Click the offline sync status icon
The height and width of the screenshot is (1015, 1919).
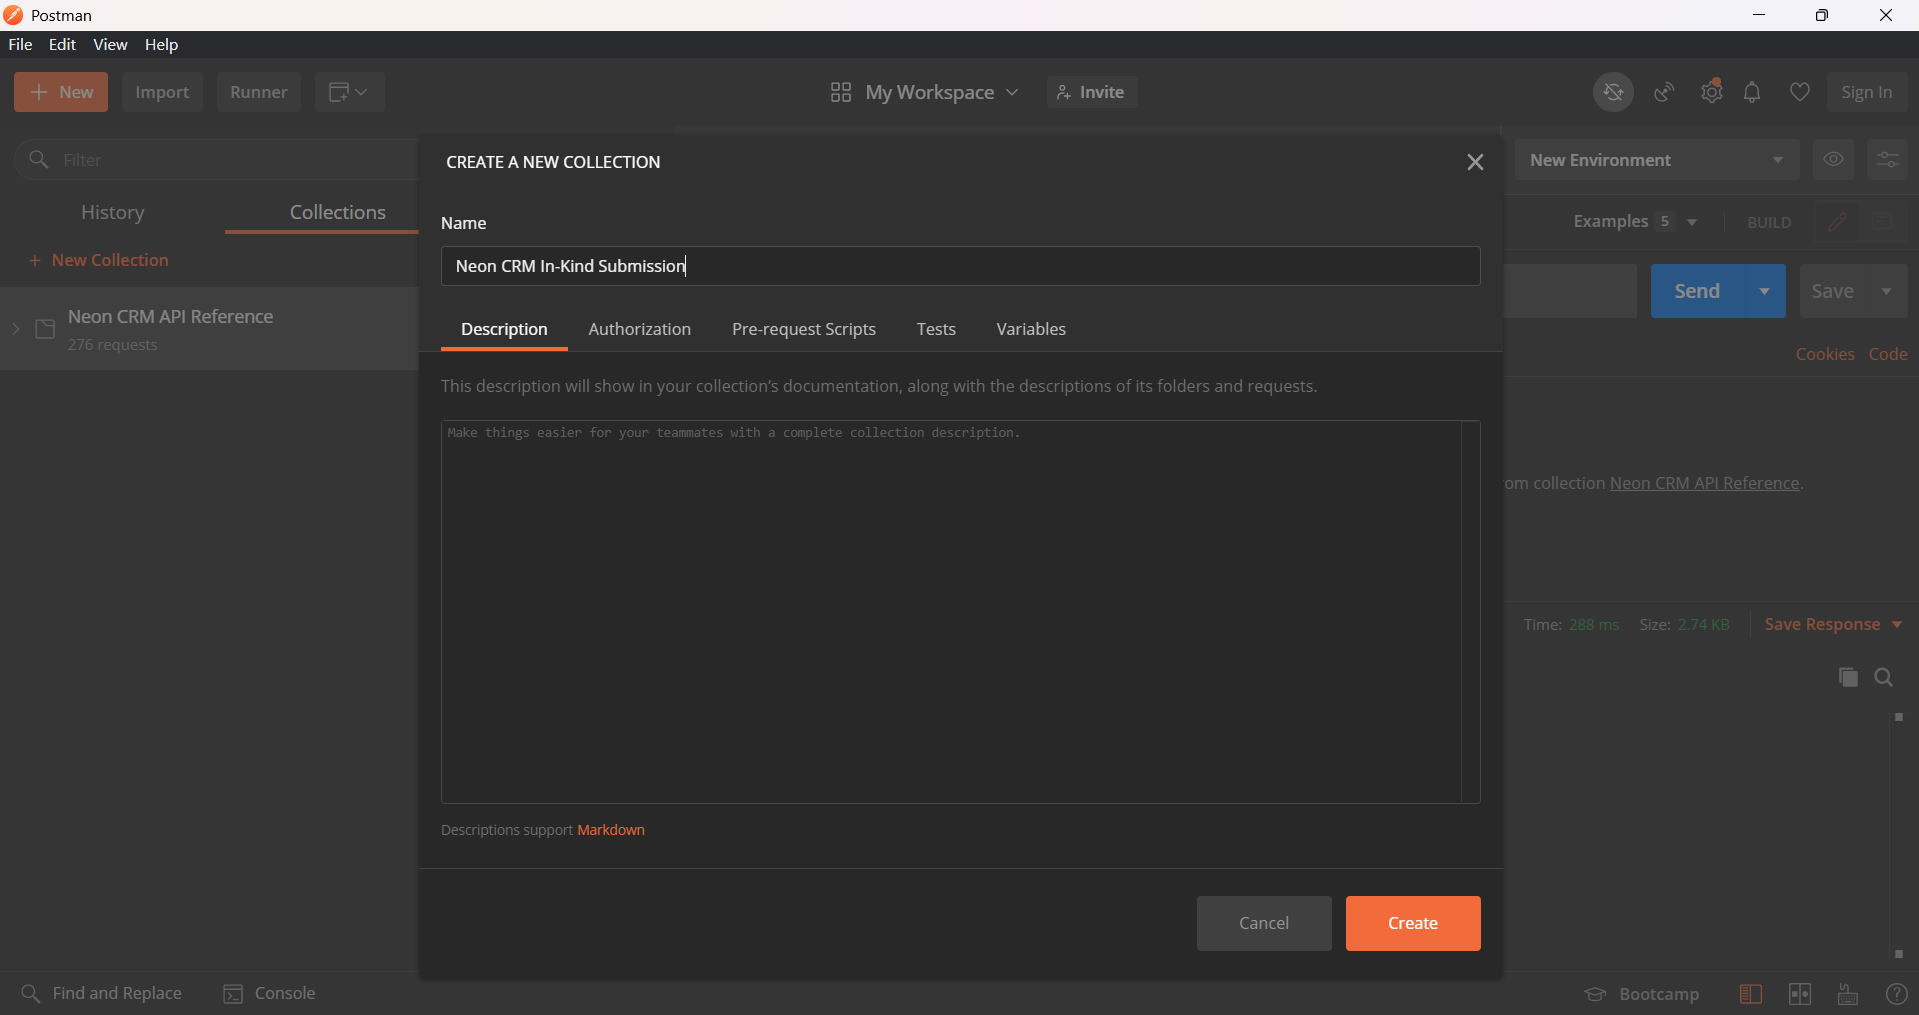[1613, 92]
